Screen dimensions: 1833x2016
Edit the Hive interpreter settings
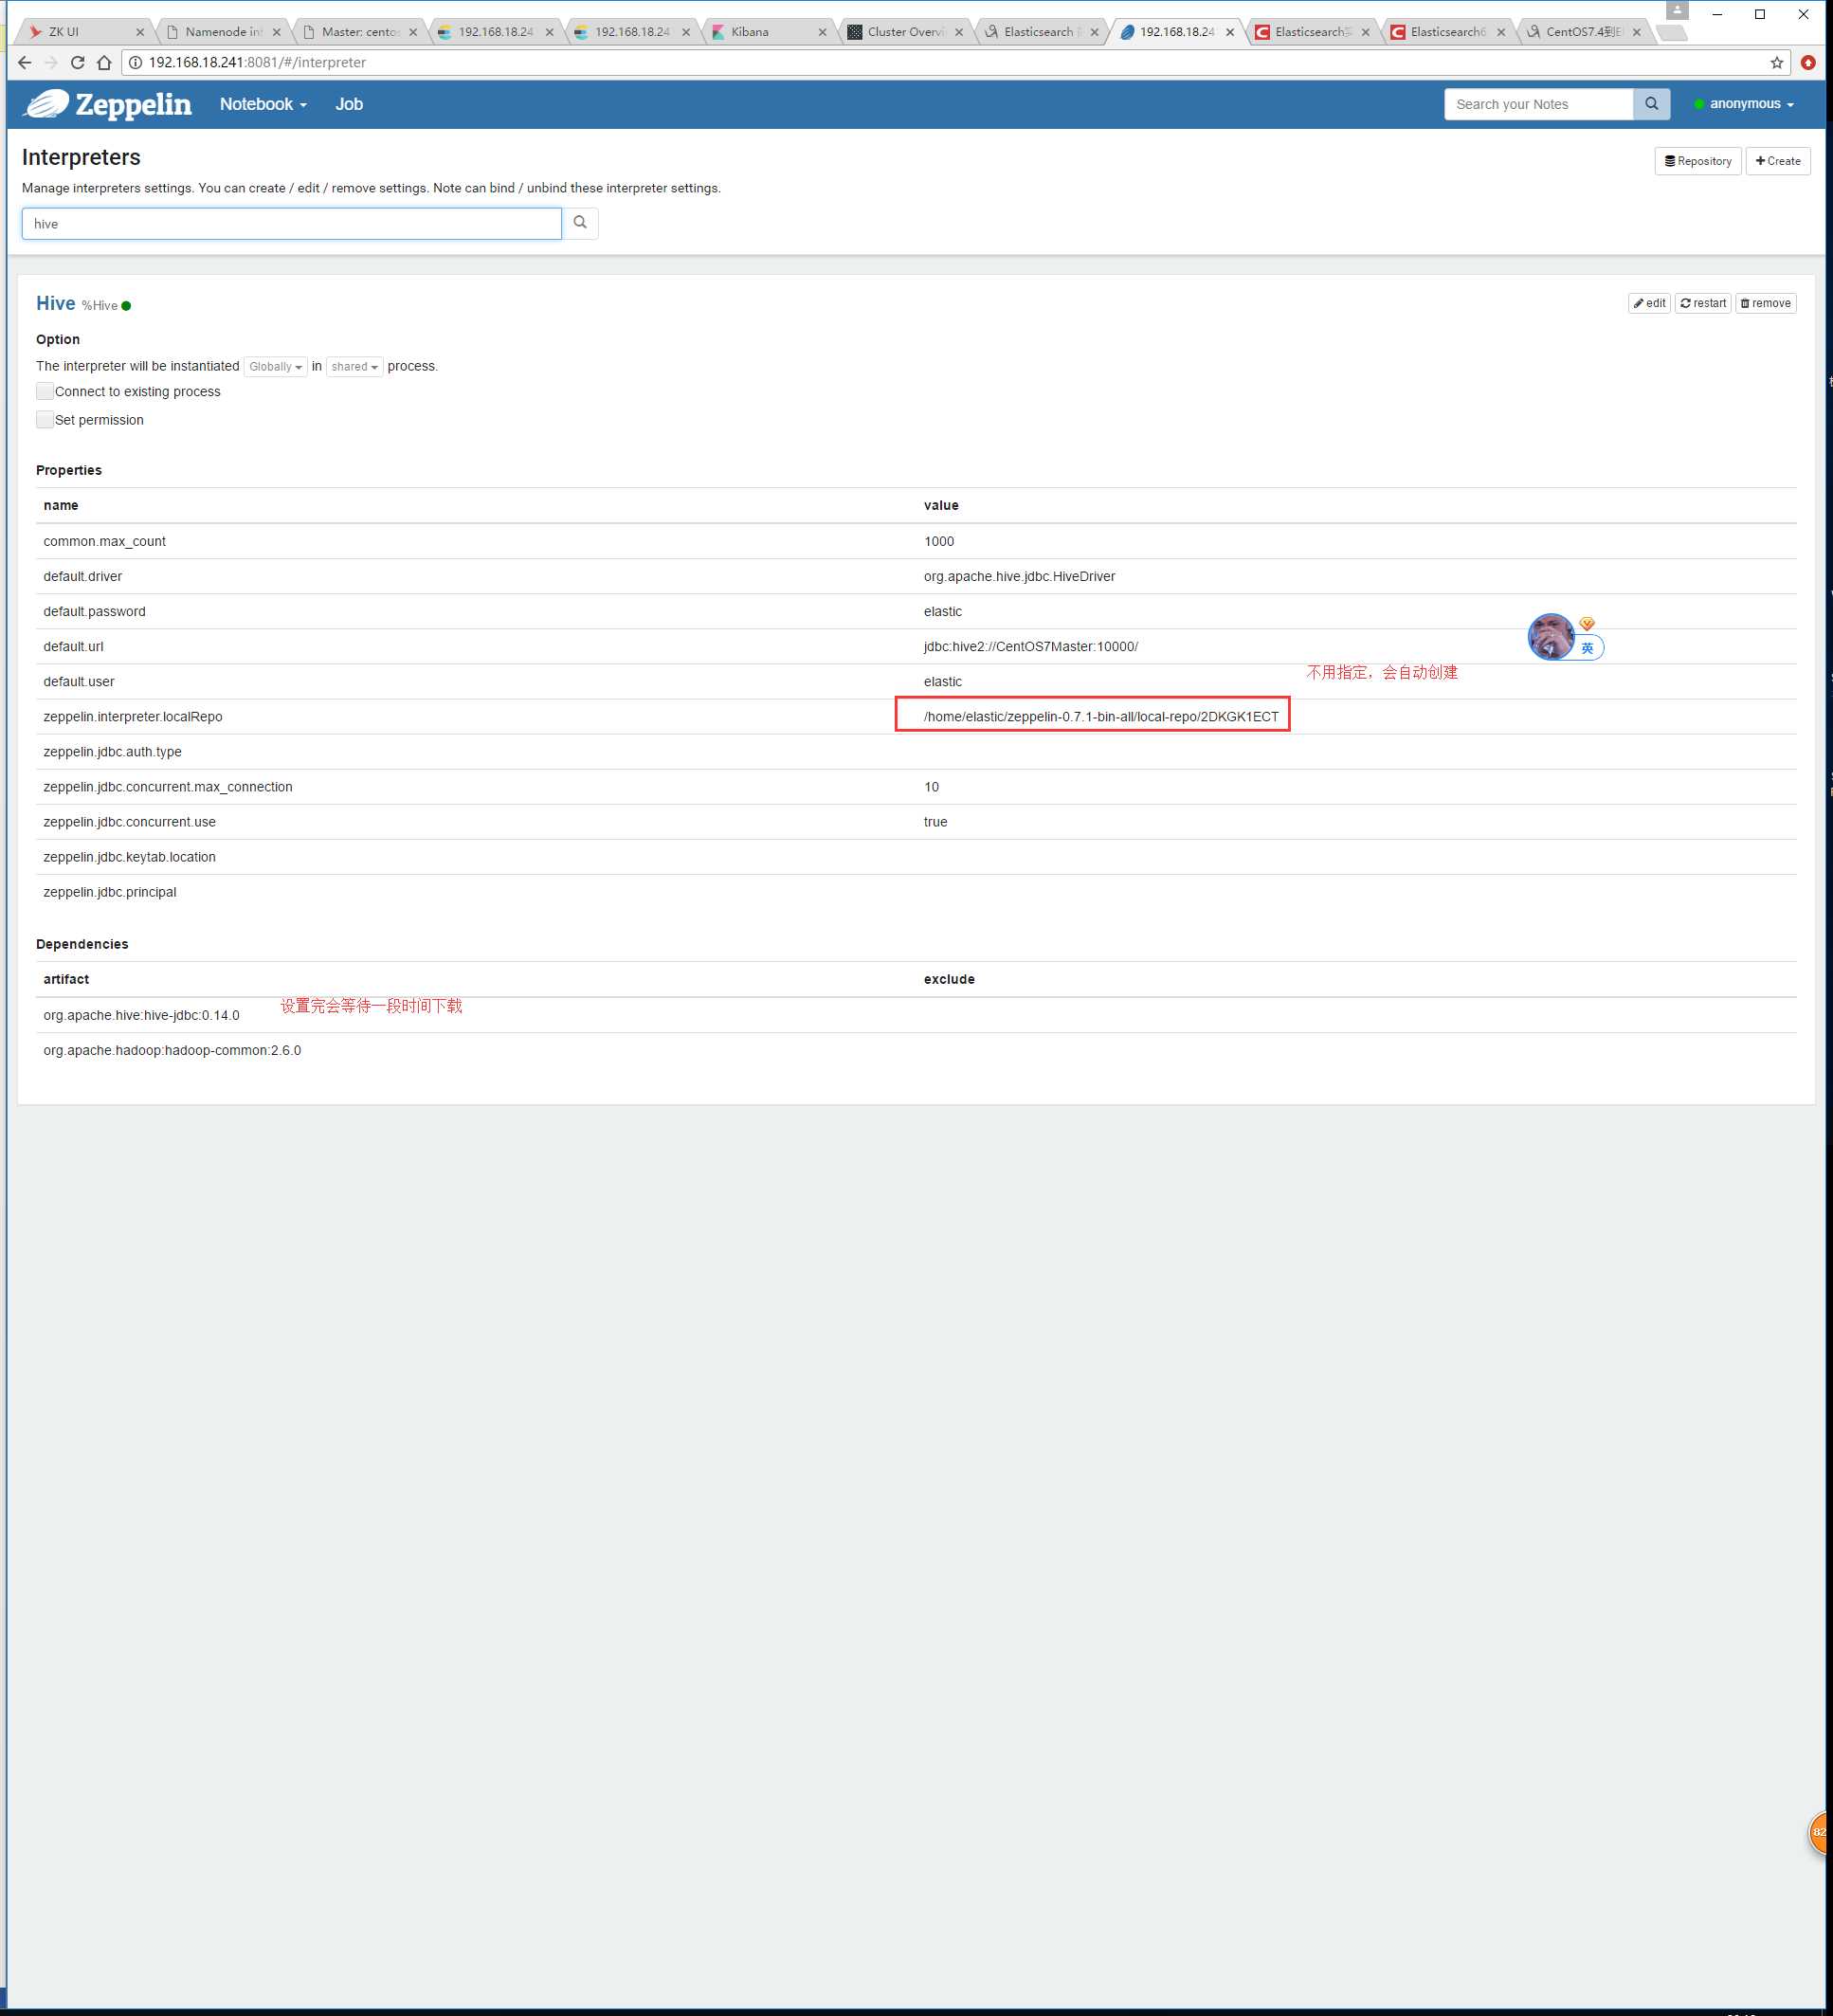[1649, 303]
